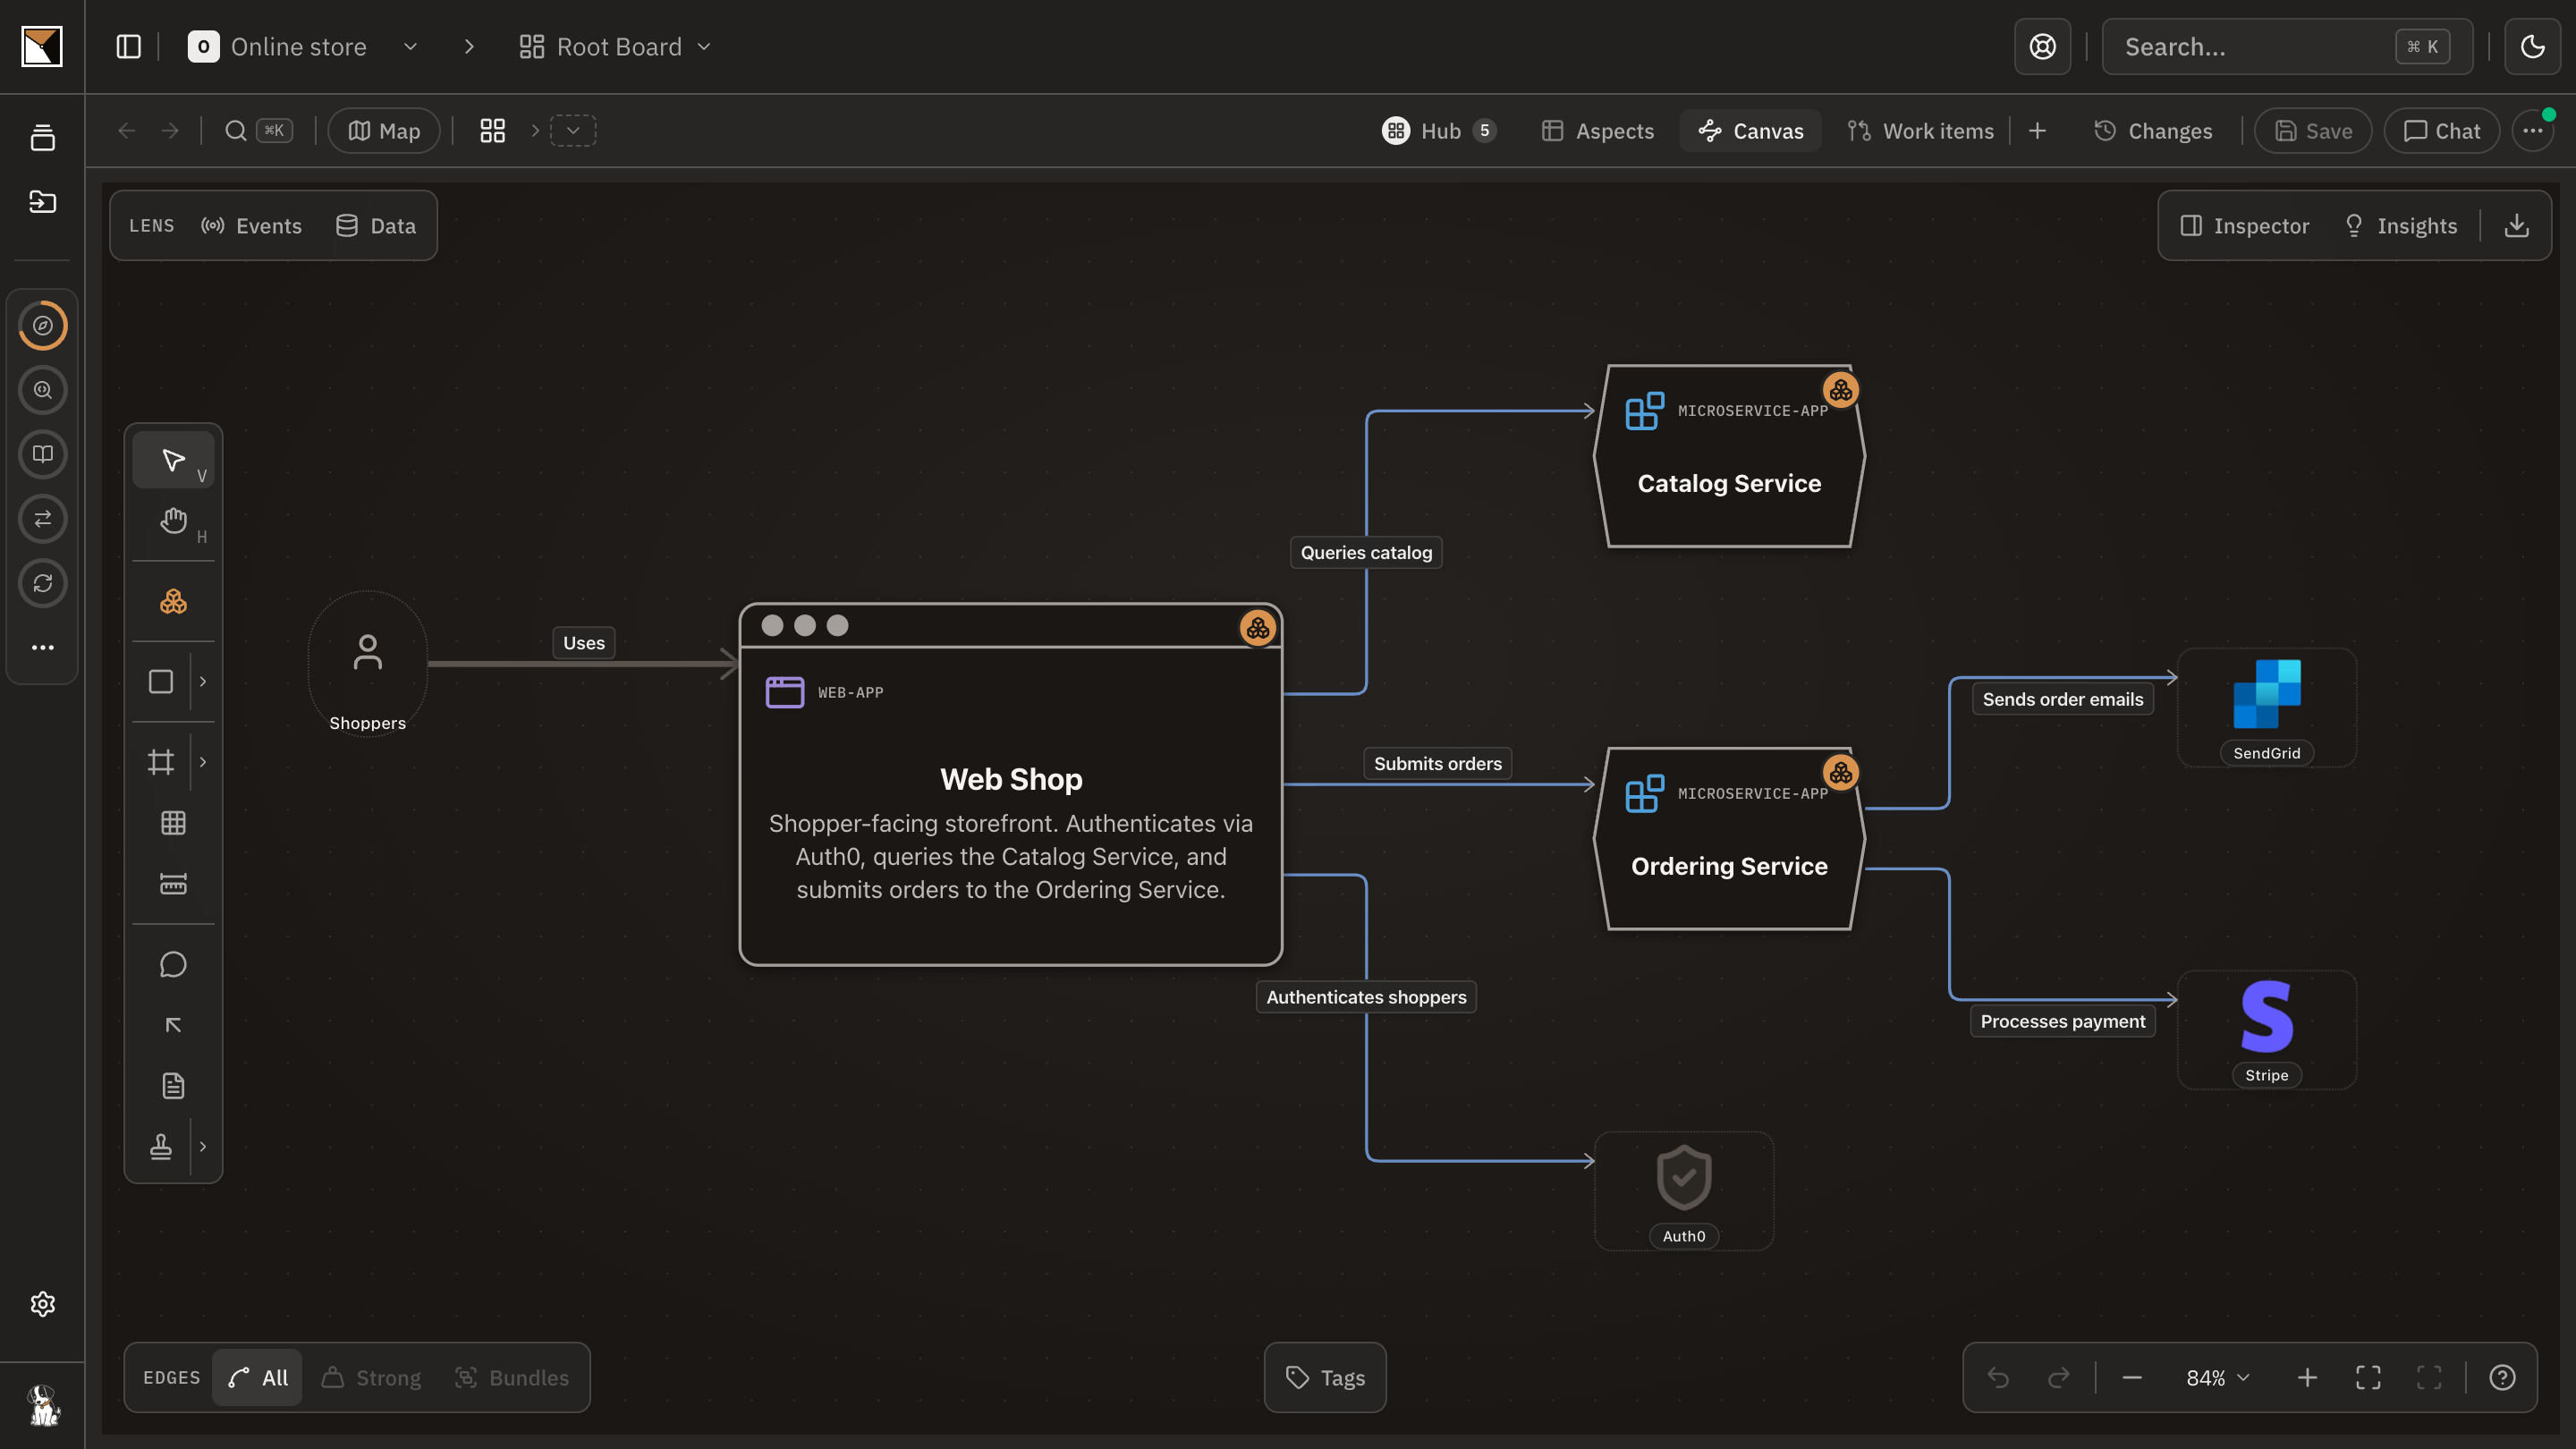Select the pointer tool in the canvas toolbar
The height and width of the screenshot is (1449, 2576).
point(173,460)
